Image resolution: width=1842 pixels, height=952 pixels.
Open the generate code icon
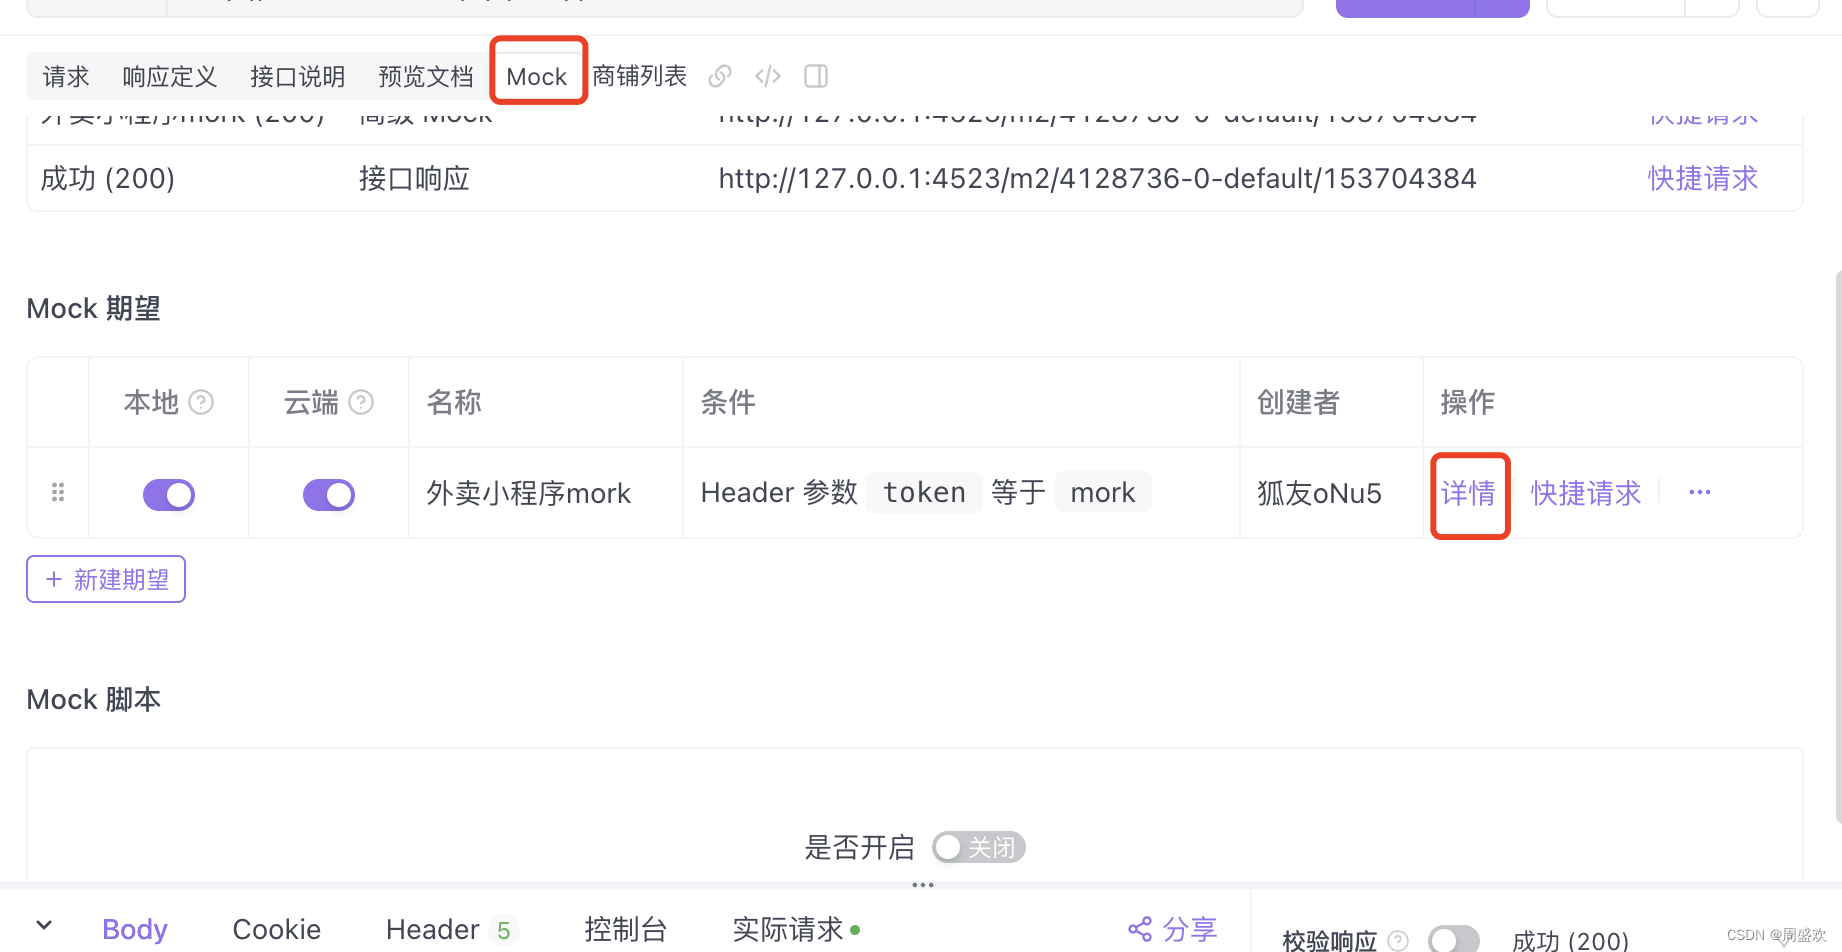pyautogui.click(x=768, y=76)
